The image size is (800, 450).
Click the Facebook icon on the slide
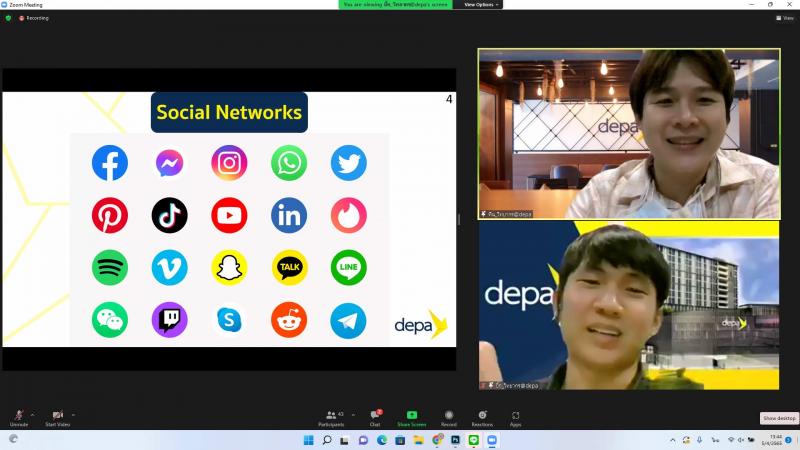point(110,163)
